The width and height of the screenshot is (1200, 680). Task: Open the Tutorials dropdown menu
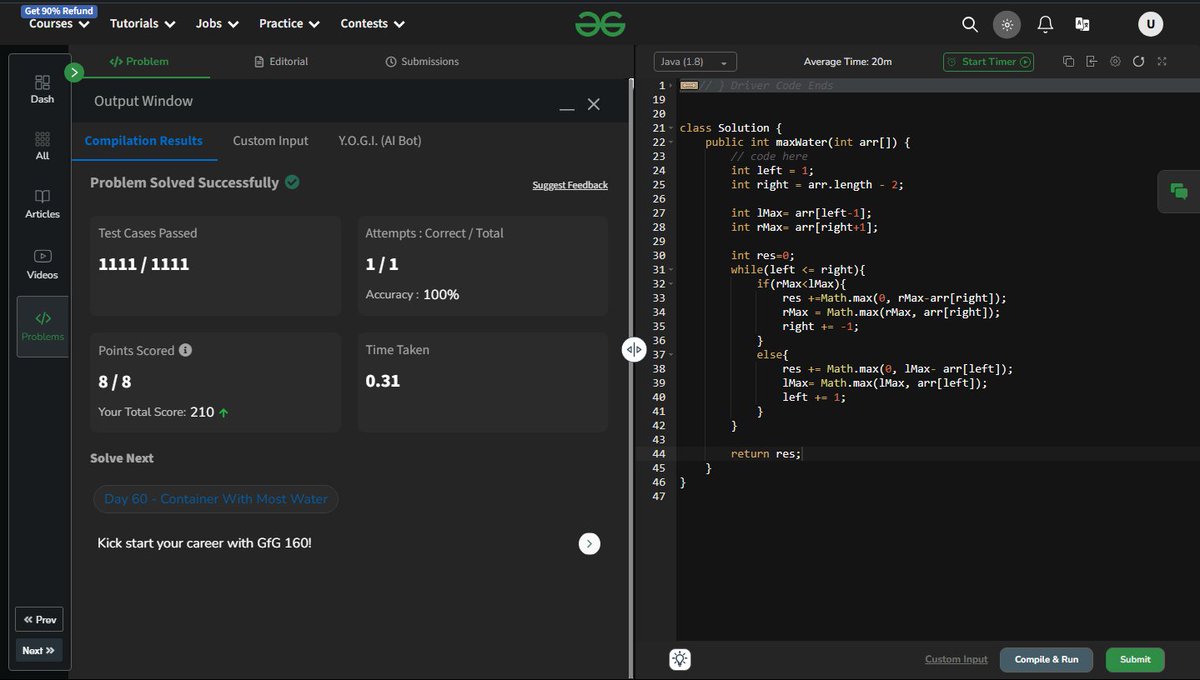pos(142,24)
